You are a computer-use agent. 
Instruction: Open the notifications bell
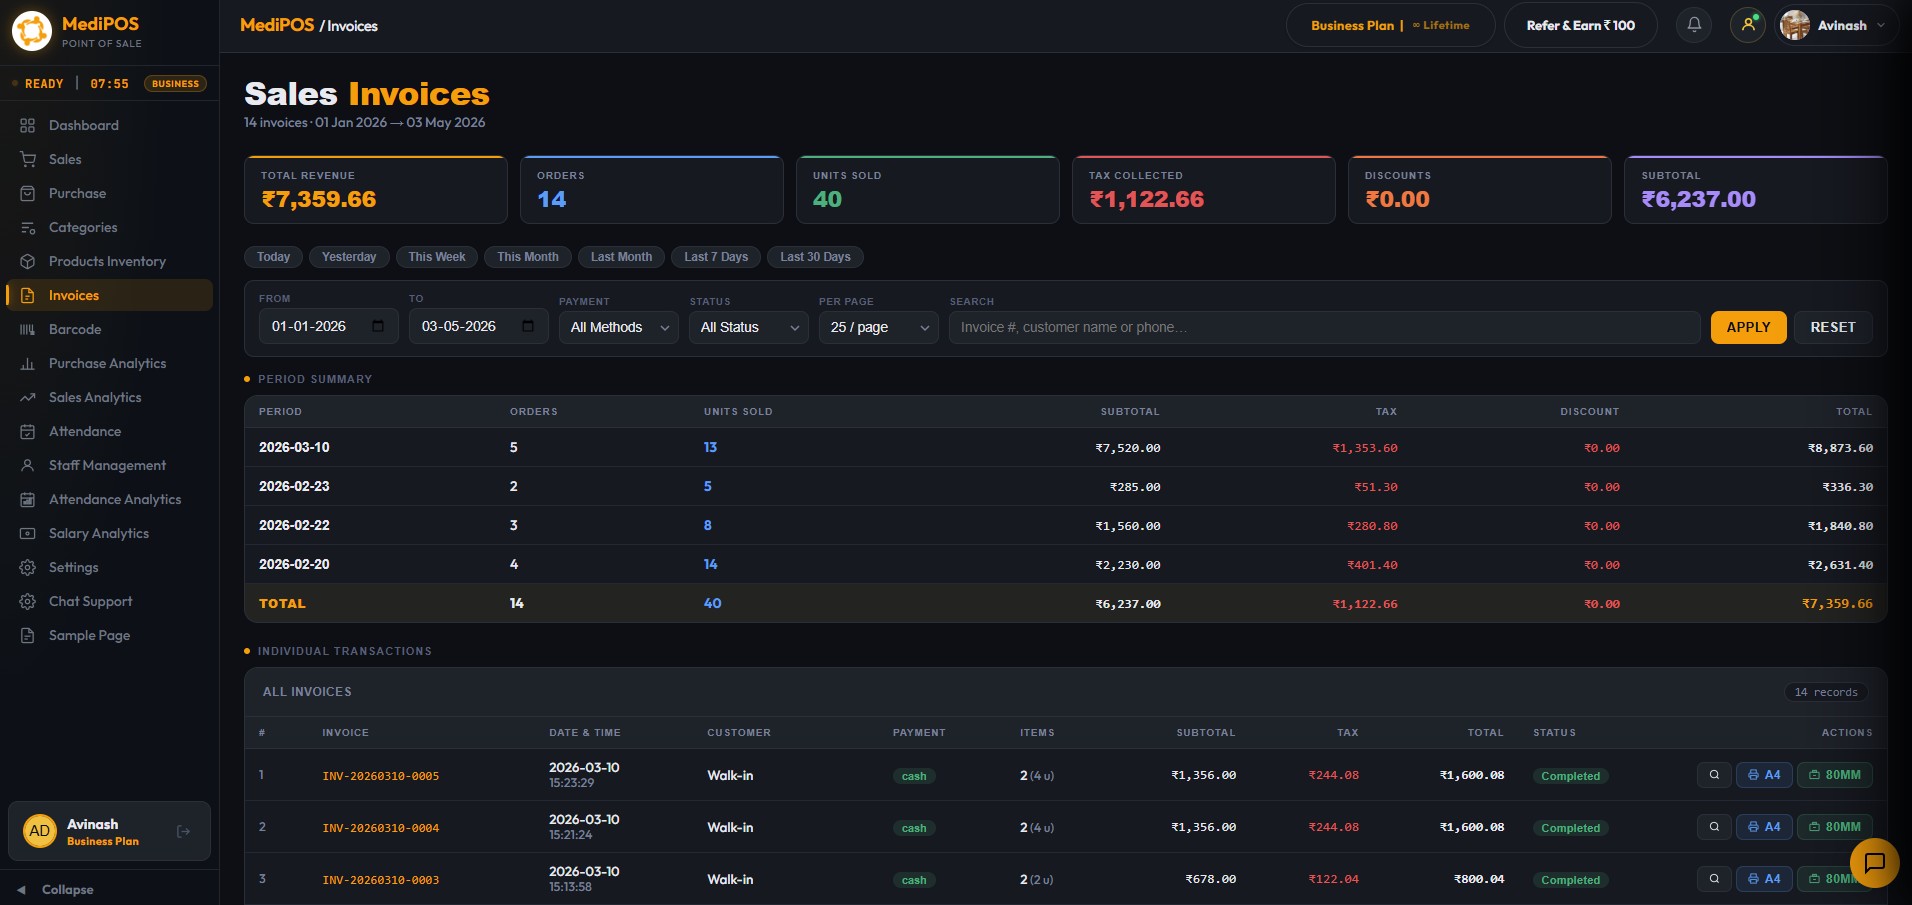click(x=1694, y=25)
